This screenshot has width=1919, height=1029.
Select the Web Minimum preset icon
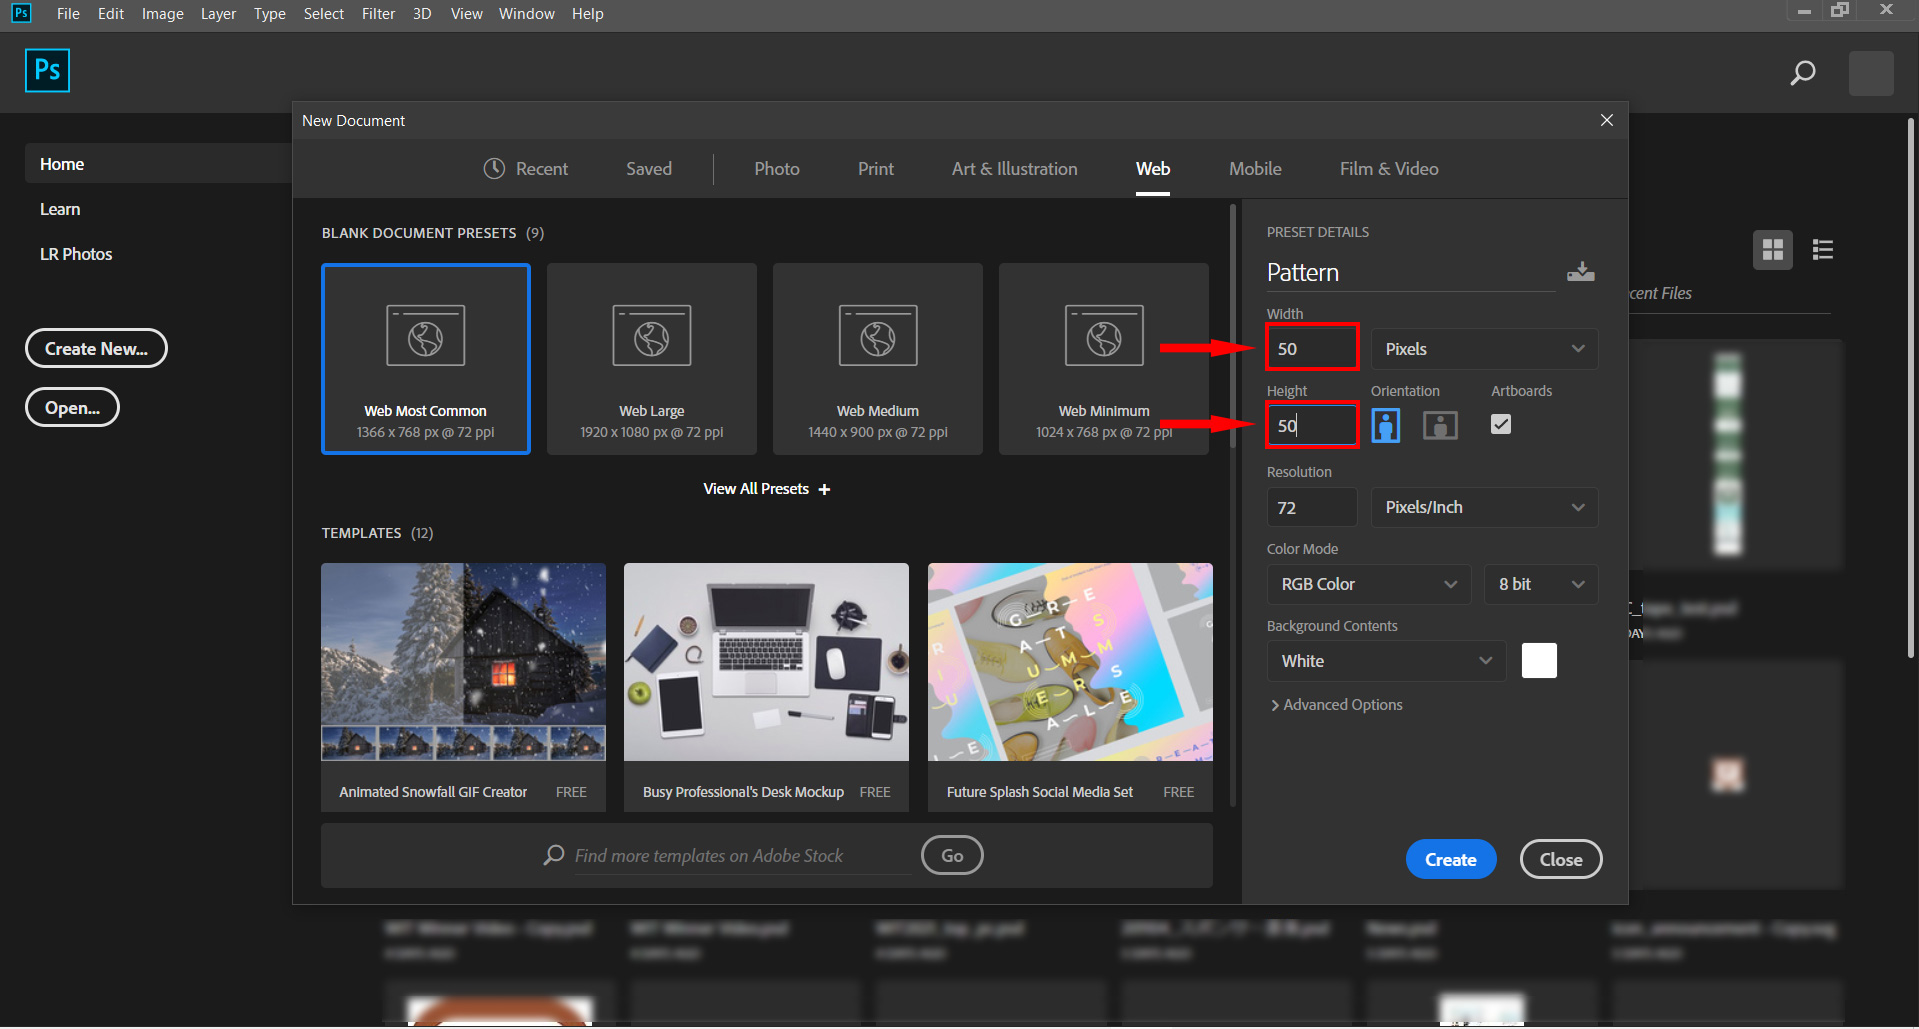pos(1103,337)
